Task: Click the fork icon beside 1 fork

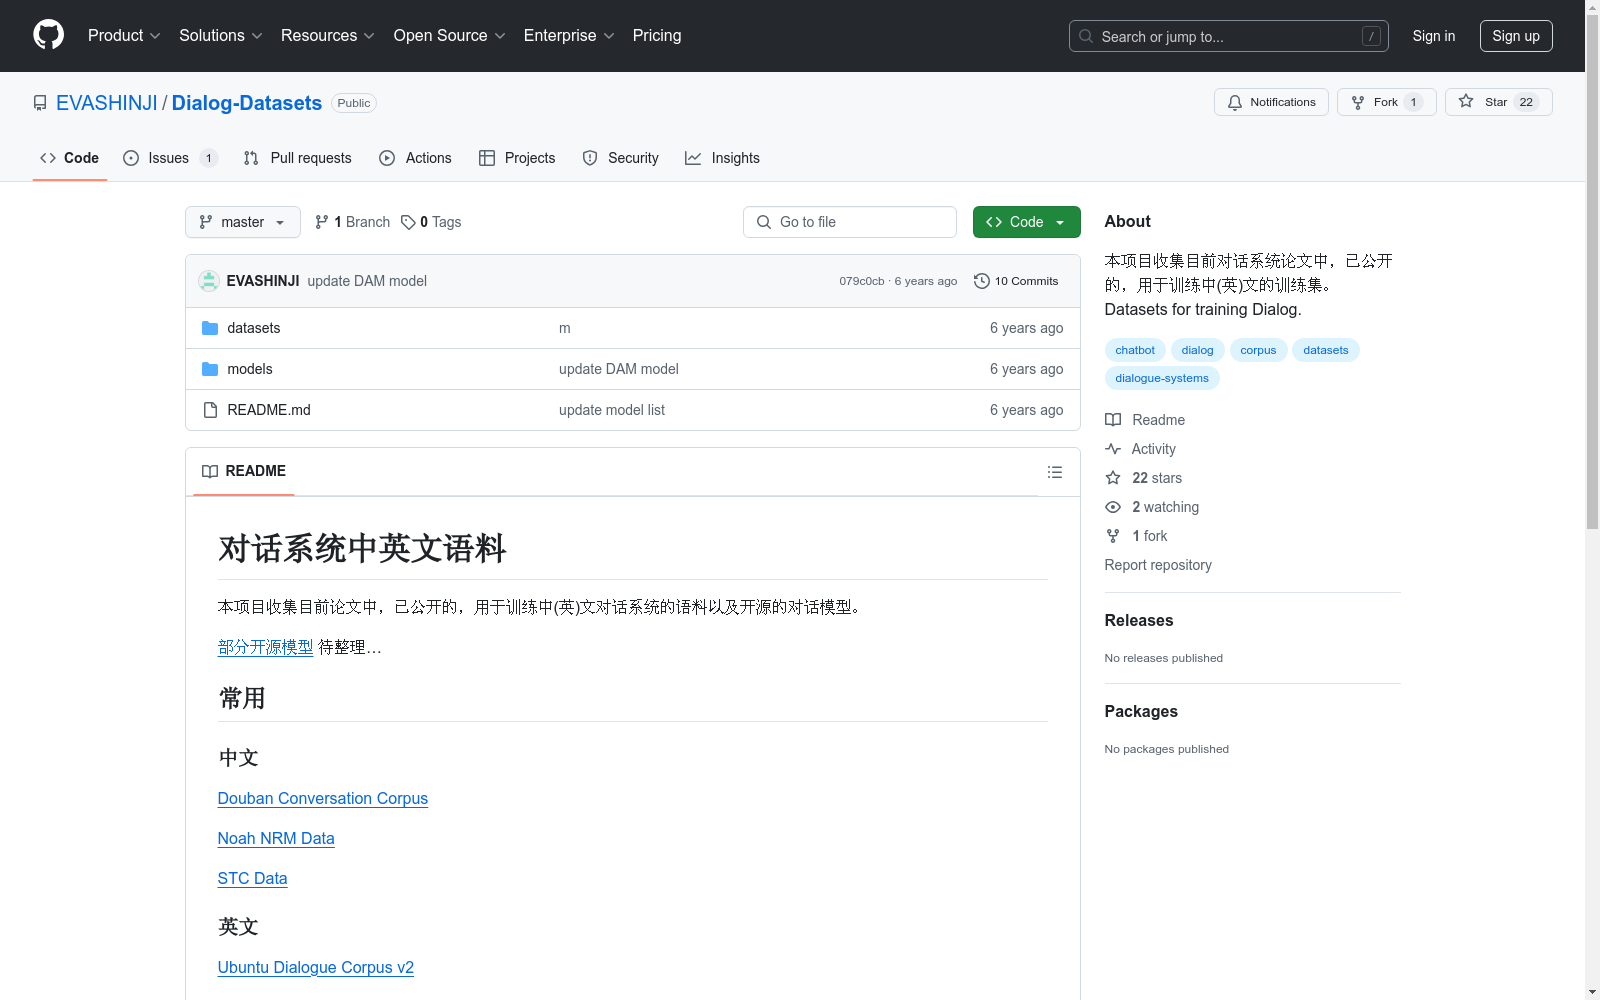Action: [x=1113, y=536]
